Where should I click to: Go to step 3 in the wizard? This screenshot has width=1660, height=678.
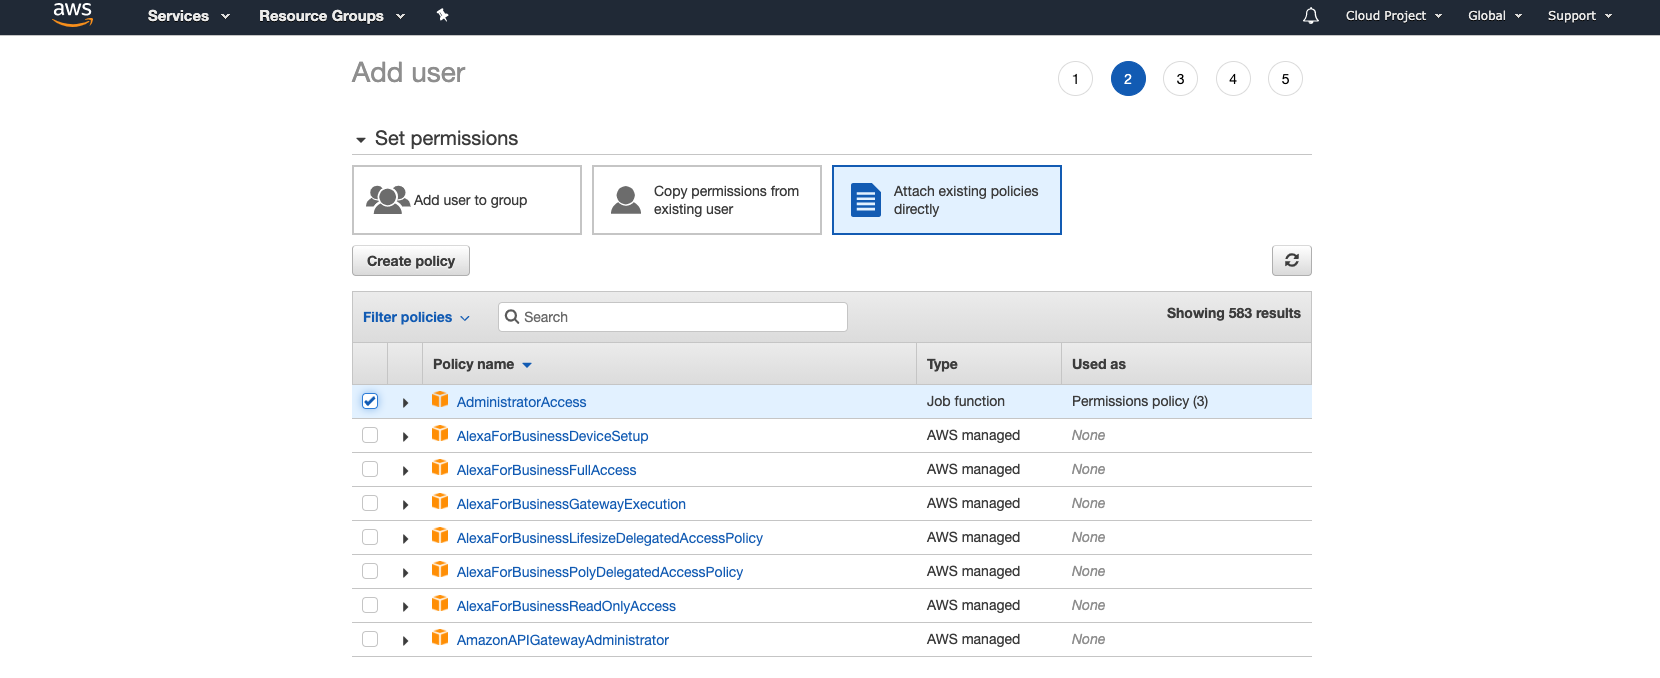click(1180, 79)
